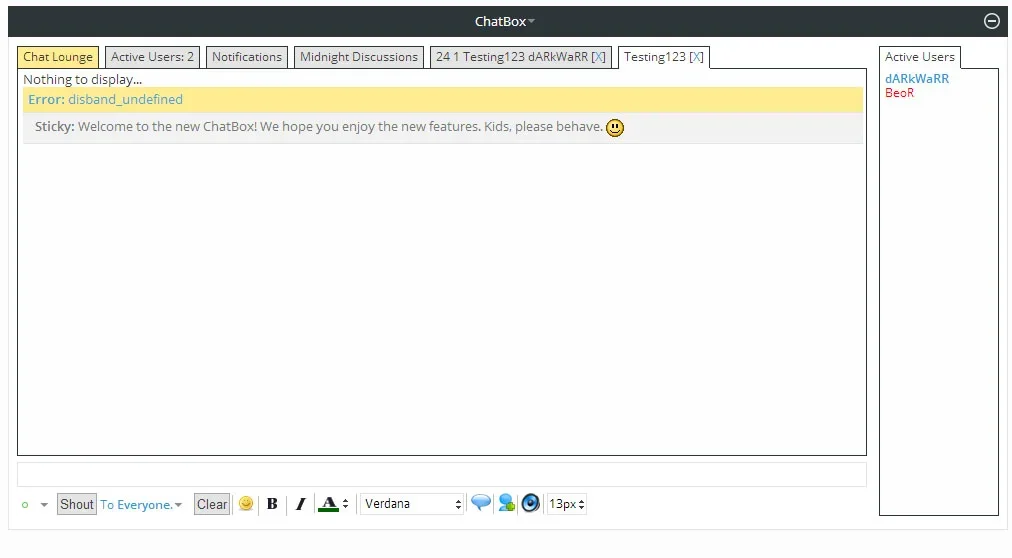Viewport: 1012px width, 558px height.
Task: Click the Nothing to display... text
Action: [83, 79]
